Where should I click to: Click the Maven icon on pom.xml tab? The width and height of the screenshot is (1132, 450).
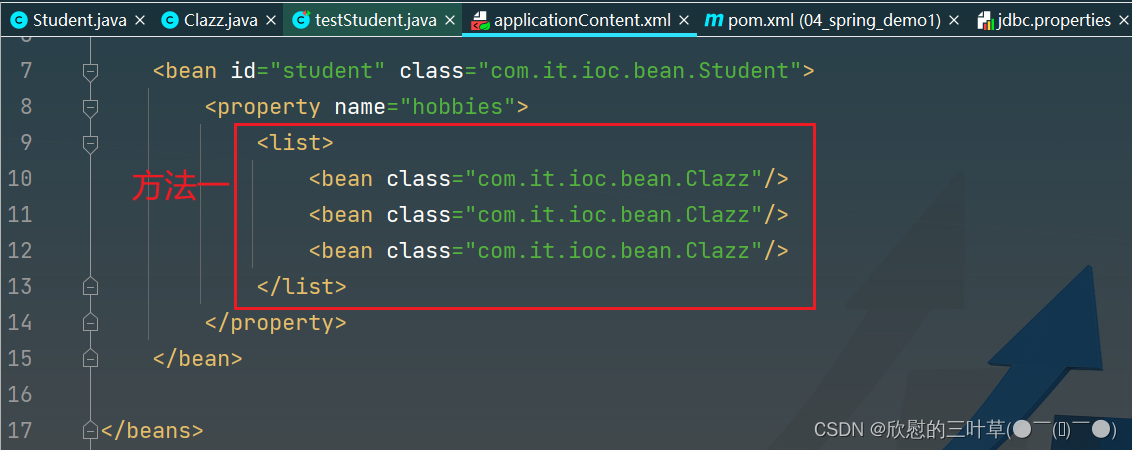(x=713, y=20)
